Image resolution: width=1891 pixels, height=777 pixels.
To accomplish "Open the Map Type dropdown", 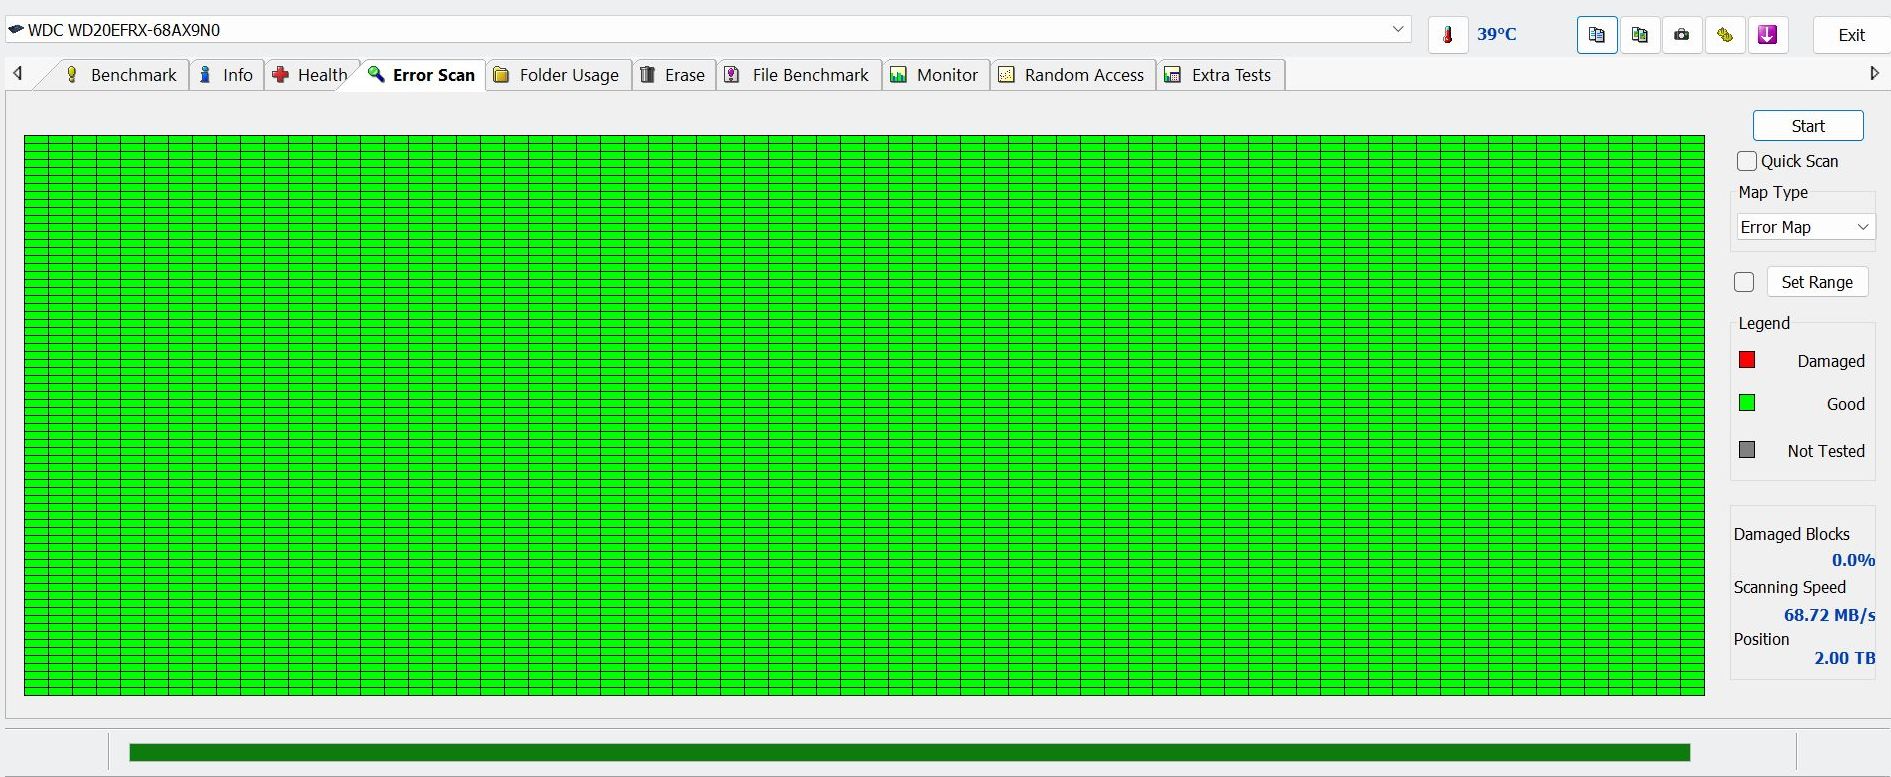I will [1805, 227].
